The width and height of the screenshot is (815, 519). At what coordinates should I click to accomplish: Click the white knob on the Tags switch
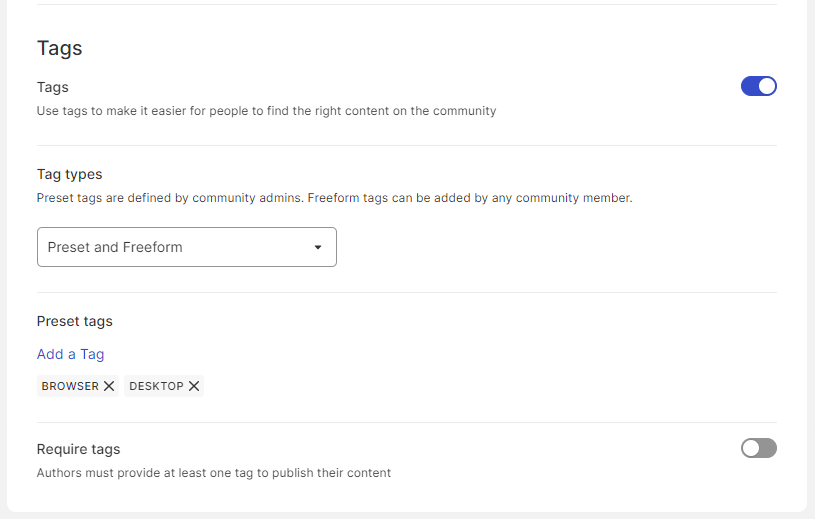coord(767,86)
